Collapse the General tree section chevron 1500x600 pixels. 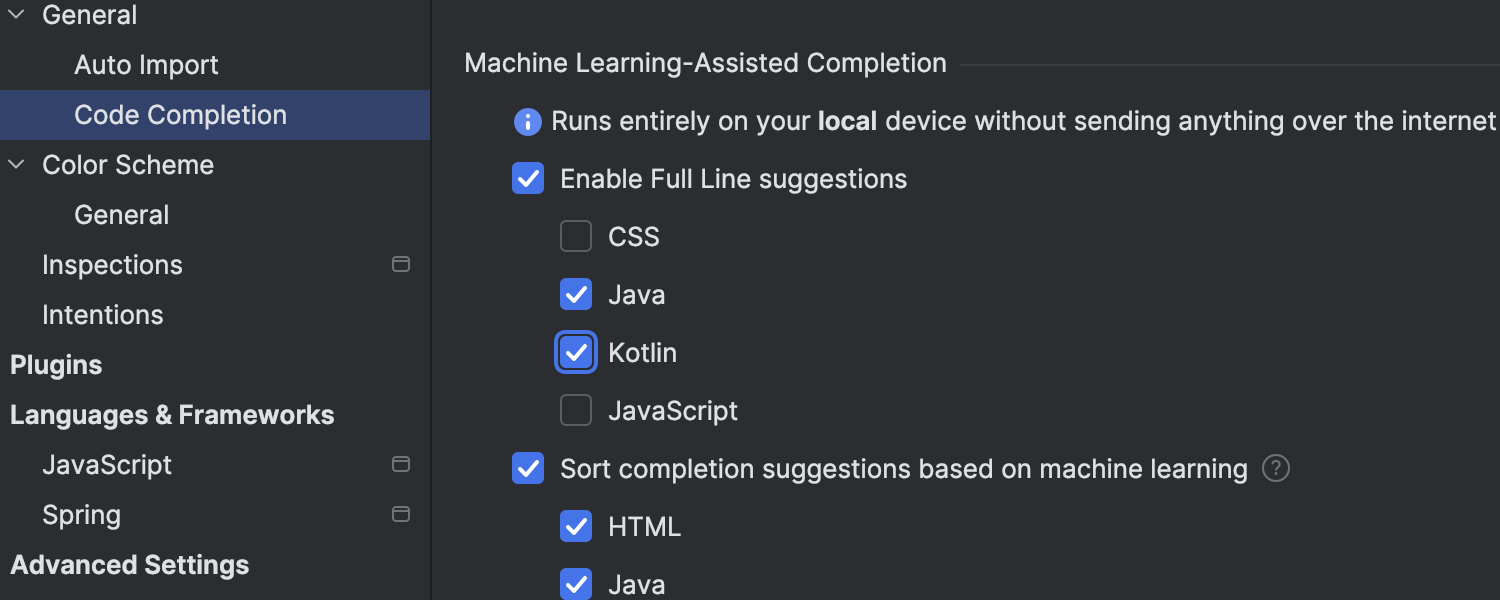(17, 15)
